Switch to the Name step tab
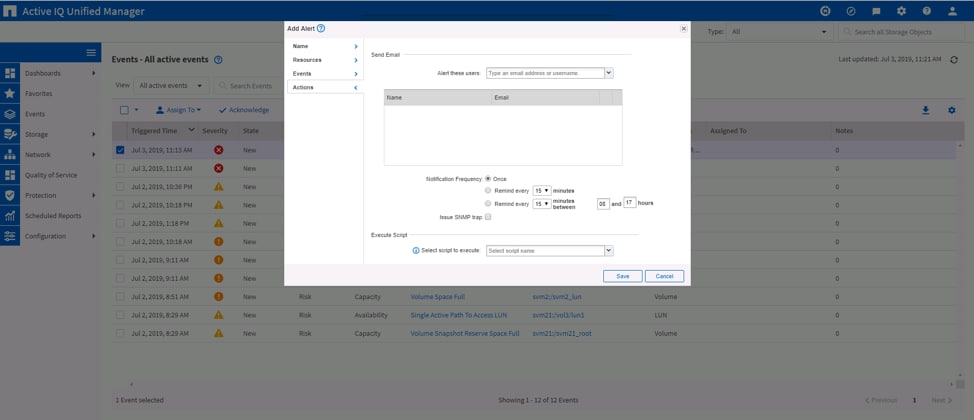This screenshot has height=420, width=974. coord(325,47)
